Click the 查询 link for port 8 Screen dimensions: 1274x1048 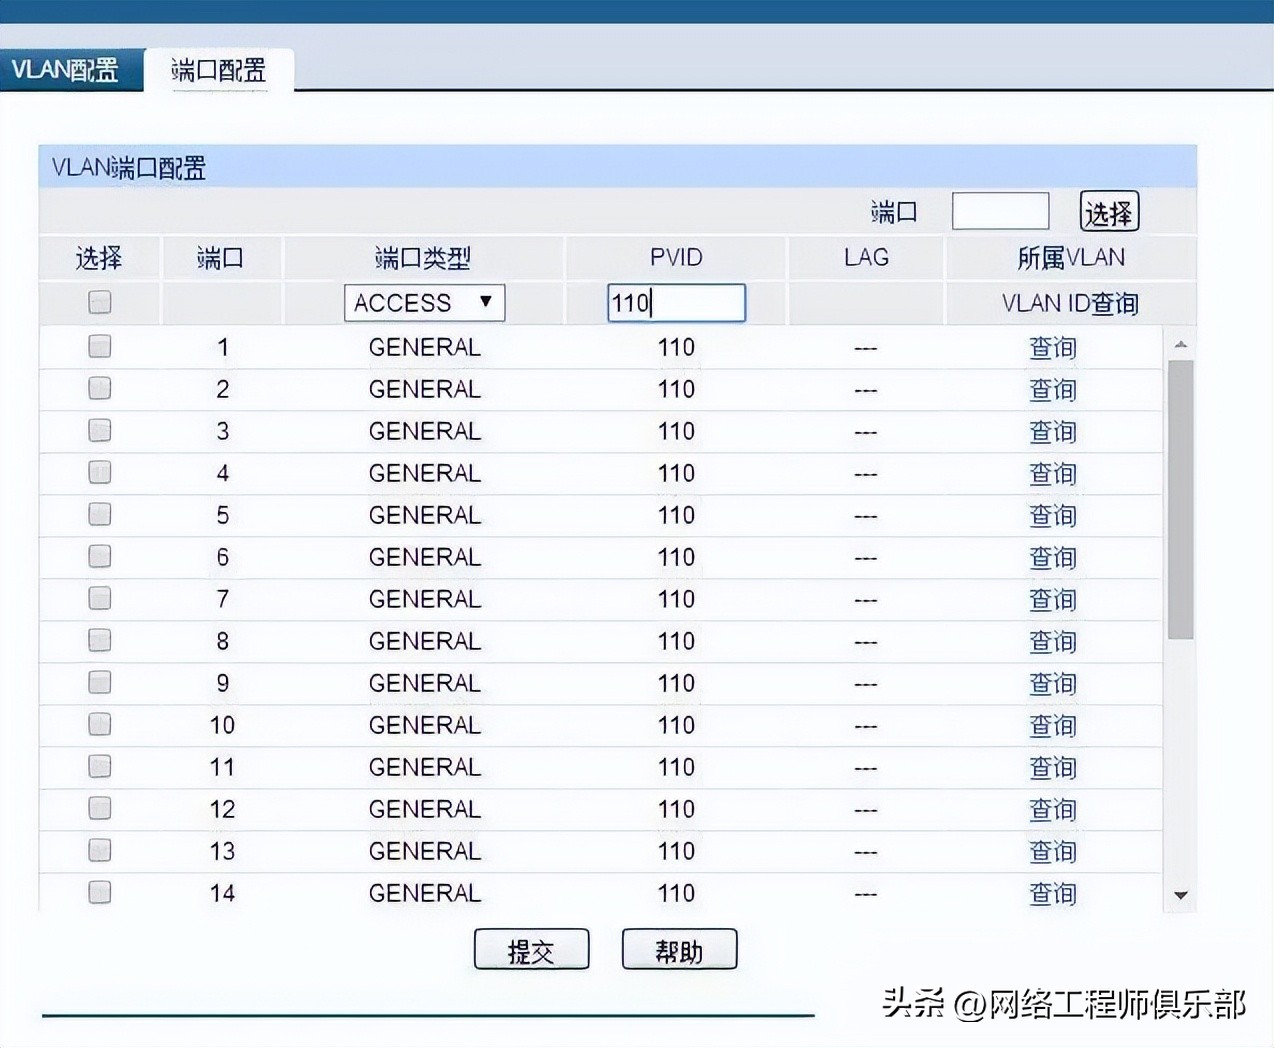pyautogui.click(x=1053, y=641)
